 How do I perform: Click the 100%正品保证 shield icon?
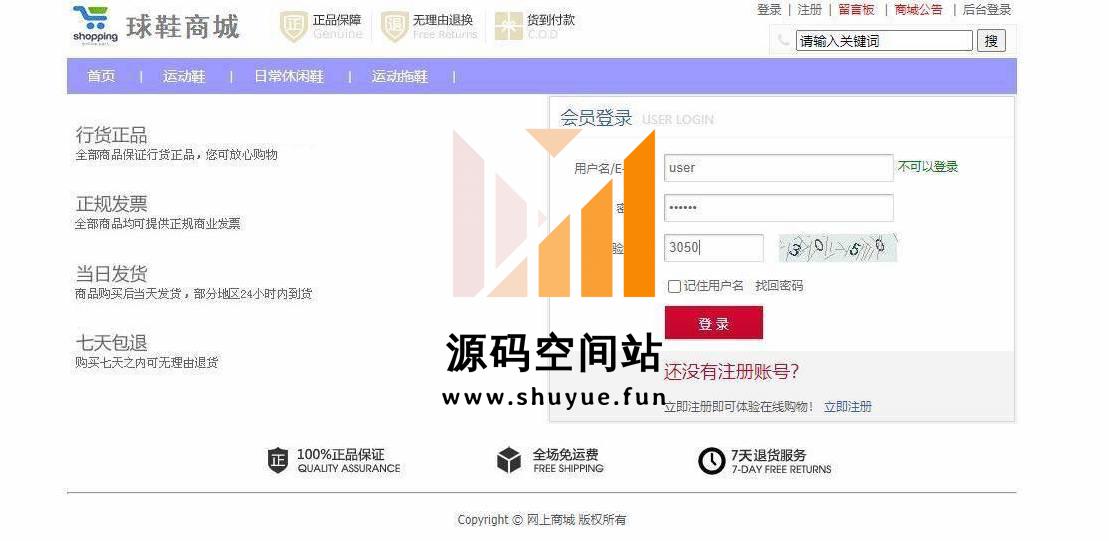coord(278,460)
